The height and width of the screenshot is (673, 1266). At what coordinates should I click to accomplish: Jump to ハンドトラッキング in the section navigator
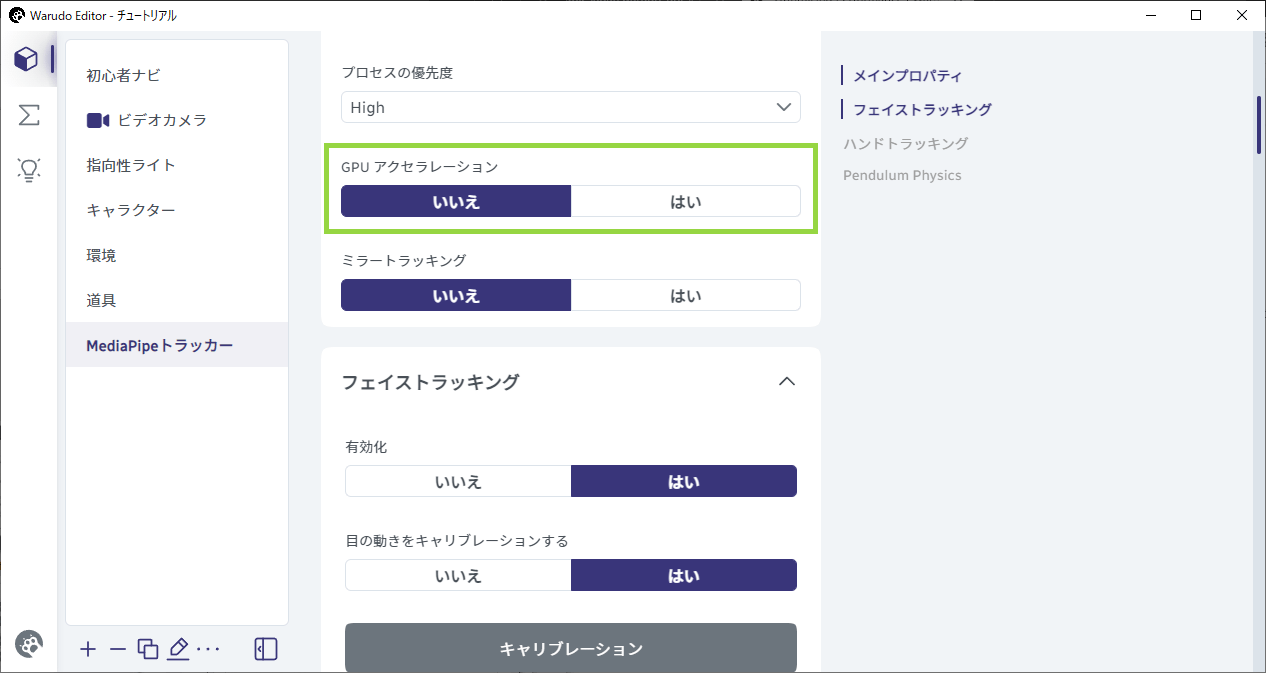tap(905, 143)
